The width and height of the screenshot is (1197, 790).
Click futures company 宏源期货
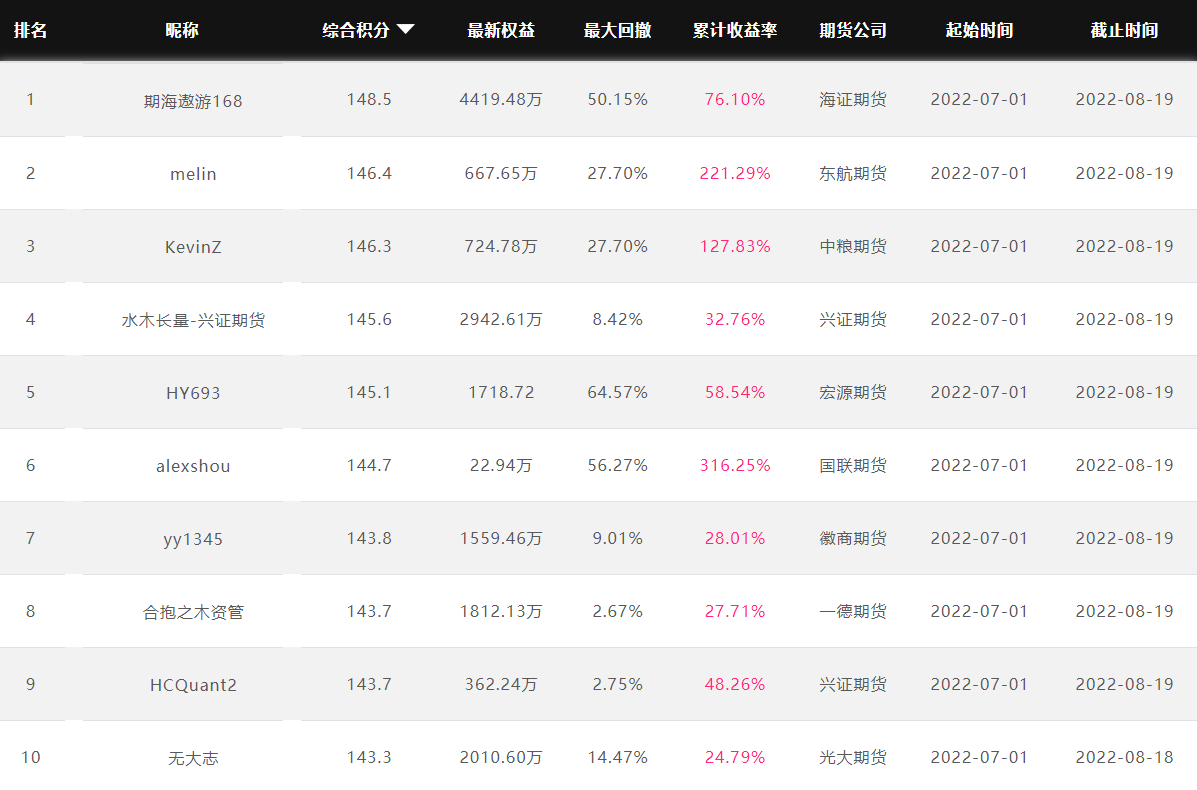(853, 392)
